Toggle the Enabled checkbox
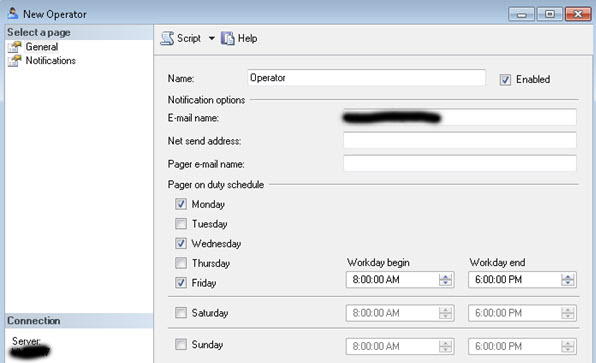The height and width of the screenshot is (363, 596). click(x=505, y=79)
